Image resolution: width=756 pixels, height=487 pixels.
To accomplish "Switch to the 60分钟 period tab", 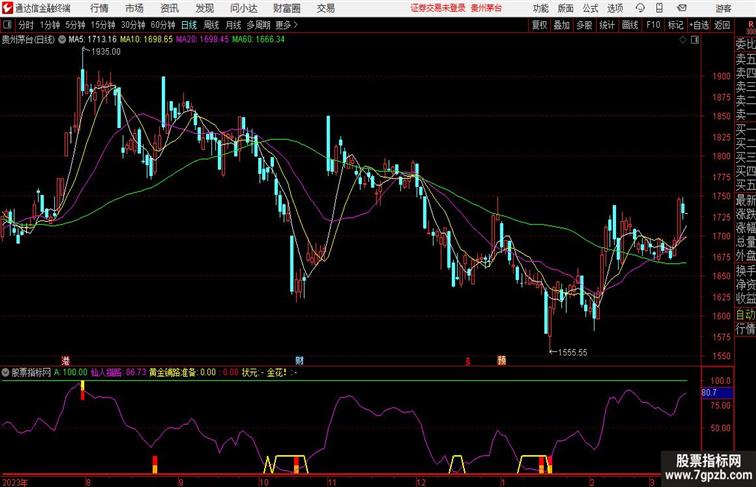I will (163, 25).
